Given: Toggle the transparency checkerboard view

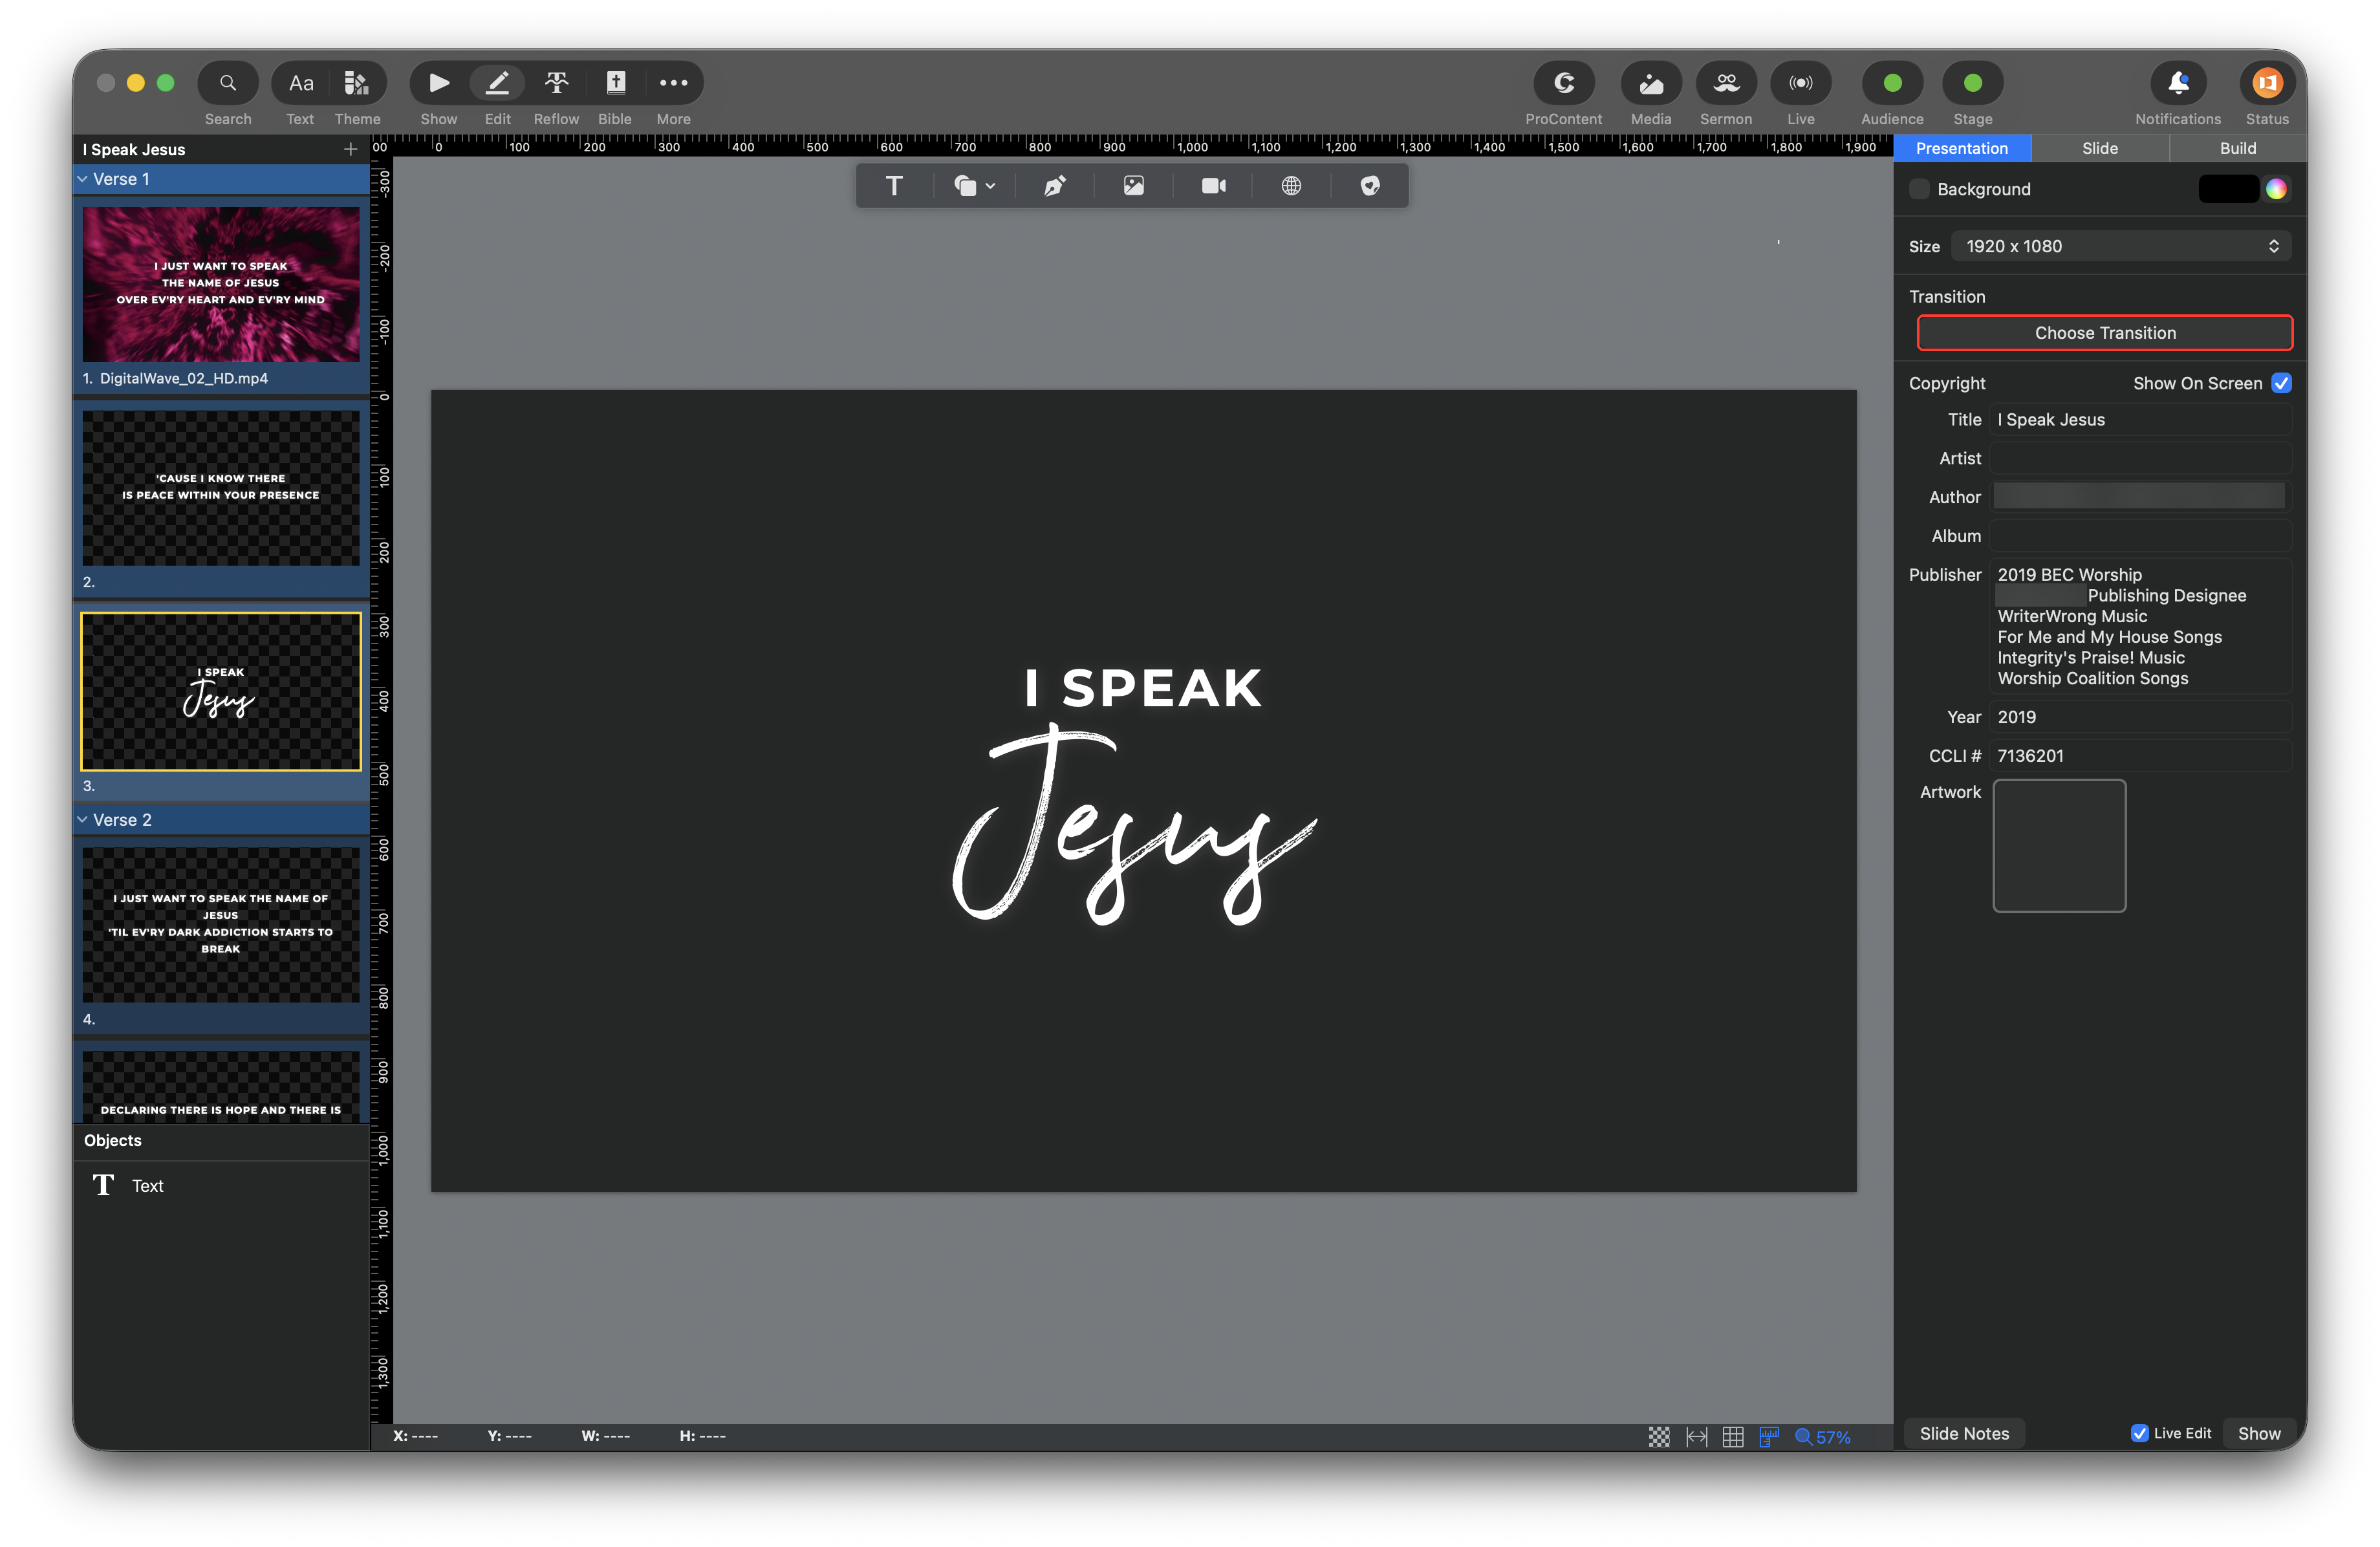Looking at the screenshot, I should 1658,1437.
